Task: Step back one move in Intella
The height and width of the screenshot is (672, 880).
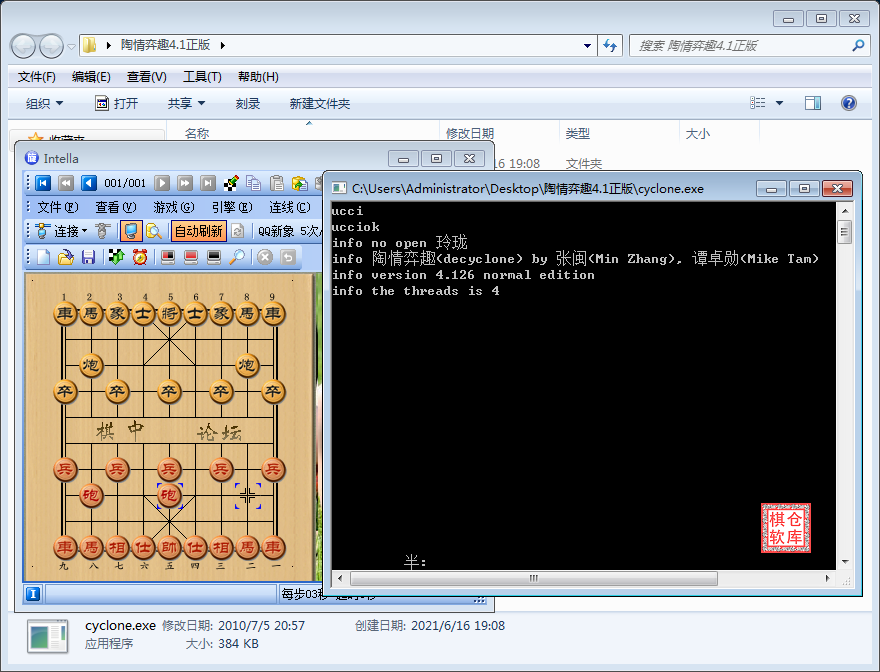Action: coord(89,183)
